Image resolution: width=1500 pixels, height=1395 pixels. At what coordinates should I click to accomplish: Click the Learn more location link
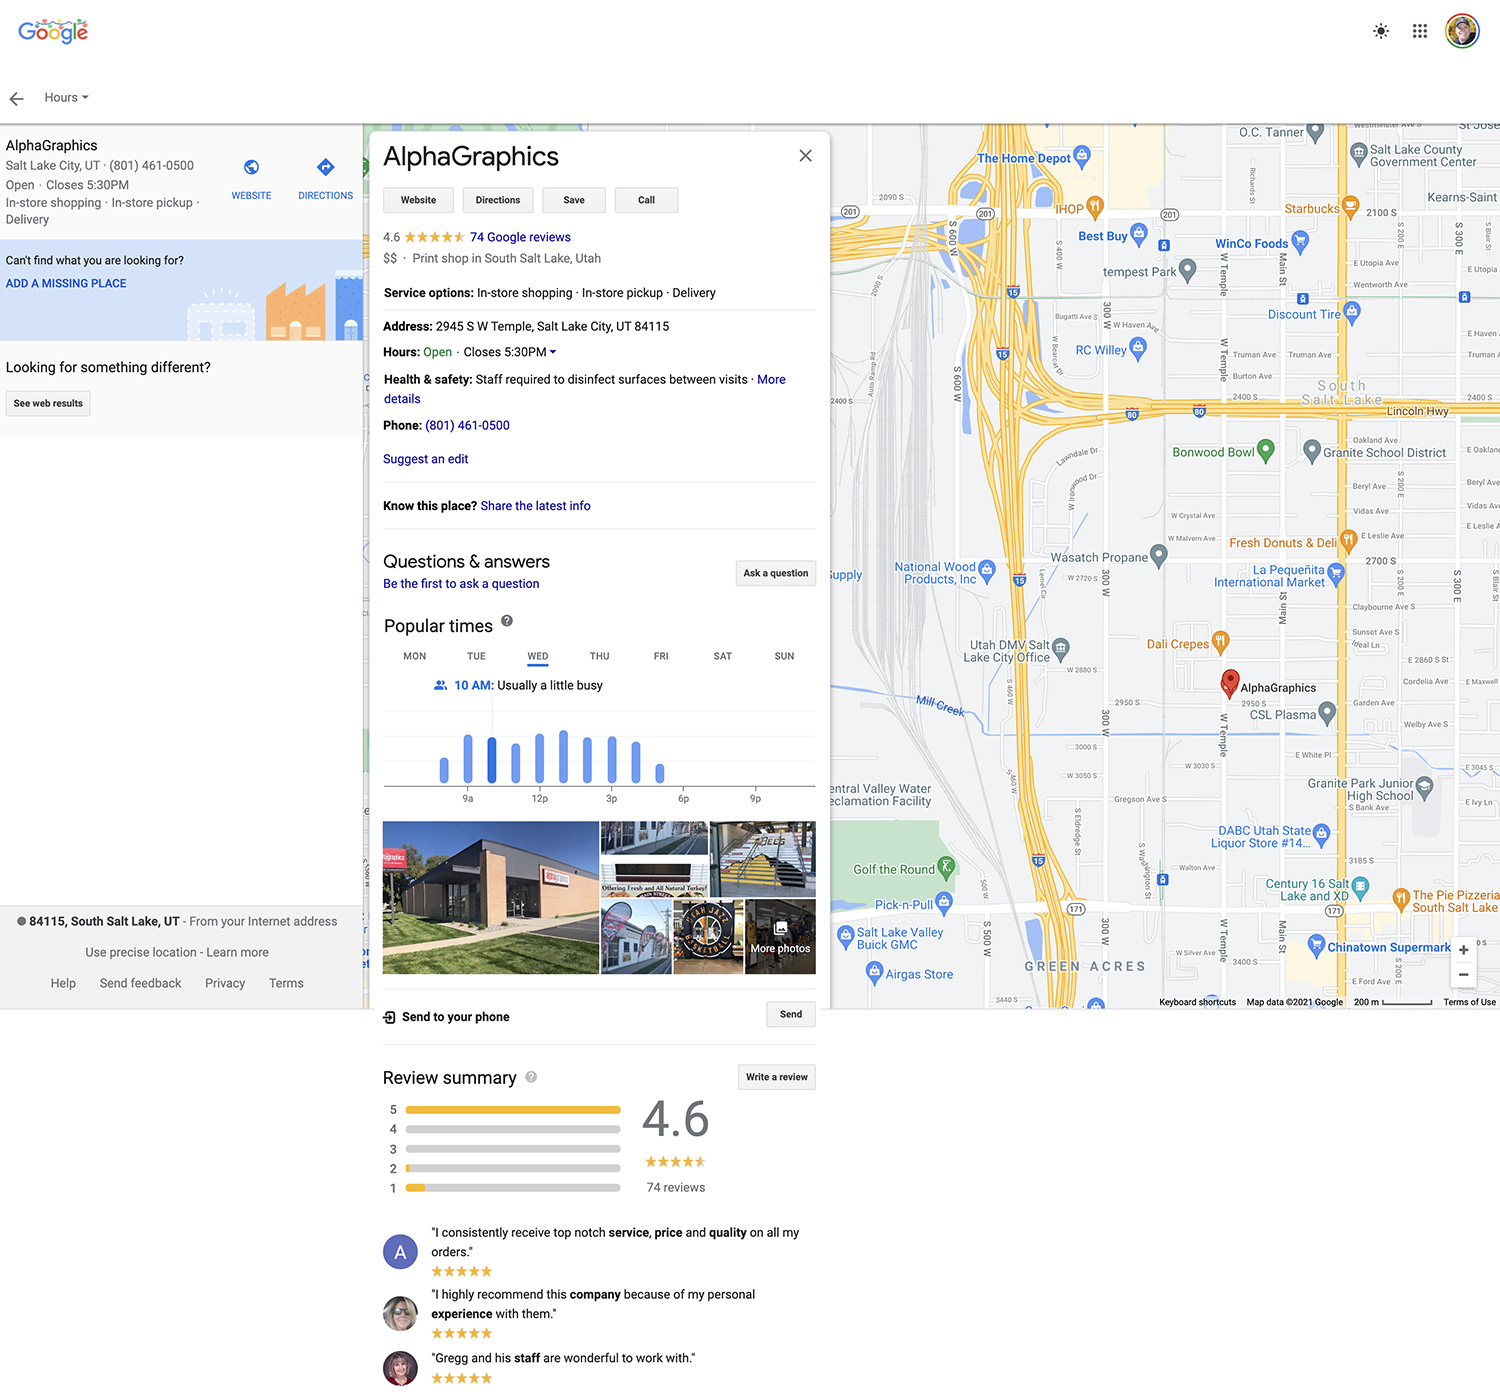point(238,953)
